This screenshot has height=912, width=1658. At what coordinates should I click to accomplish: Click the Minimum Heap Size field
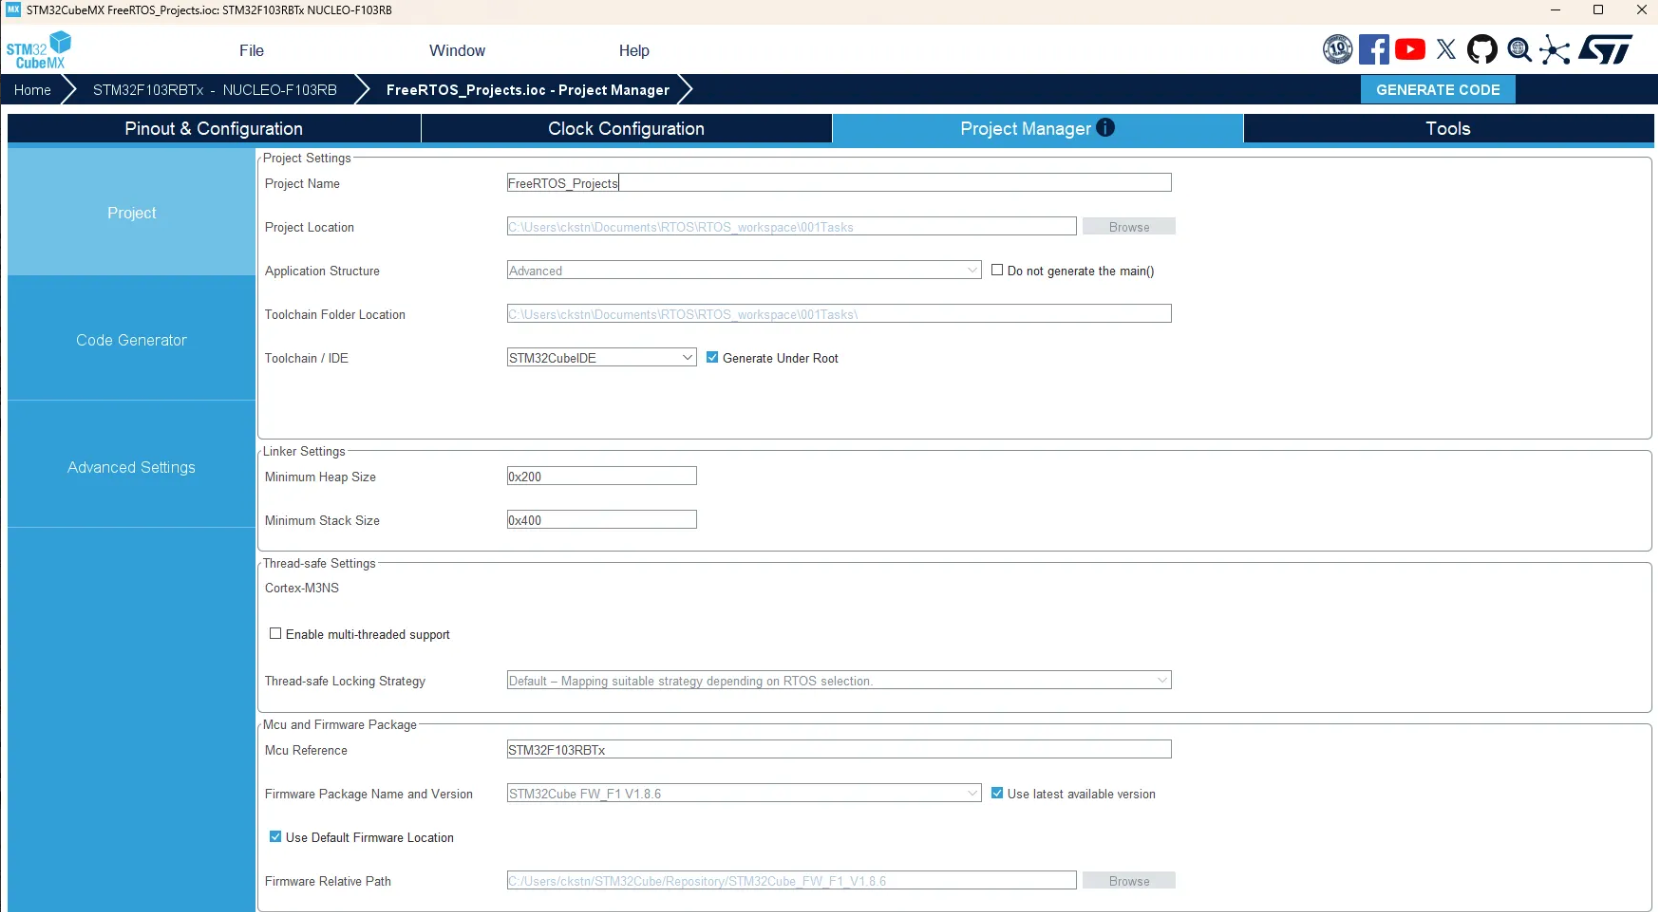602,476
